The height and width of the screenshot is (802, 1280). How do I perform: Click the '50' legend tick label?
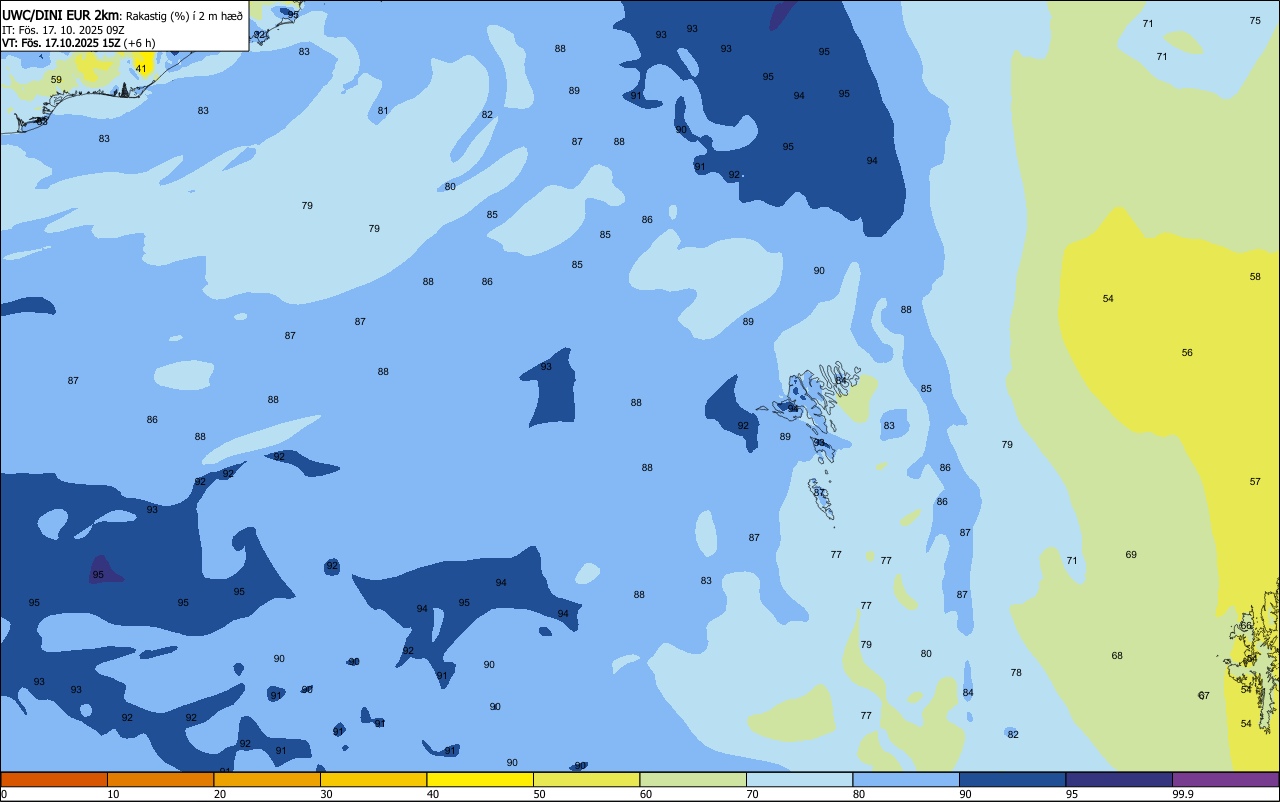click(x=540, y=794)
